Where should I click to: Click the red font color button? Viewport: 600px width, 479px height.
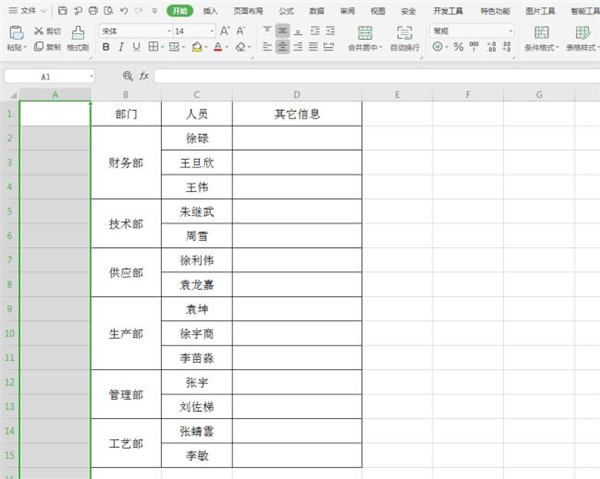pyautogui.click(x=218, y=47)
